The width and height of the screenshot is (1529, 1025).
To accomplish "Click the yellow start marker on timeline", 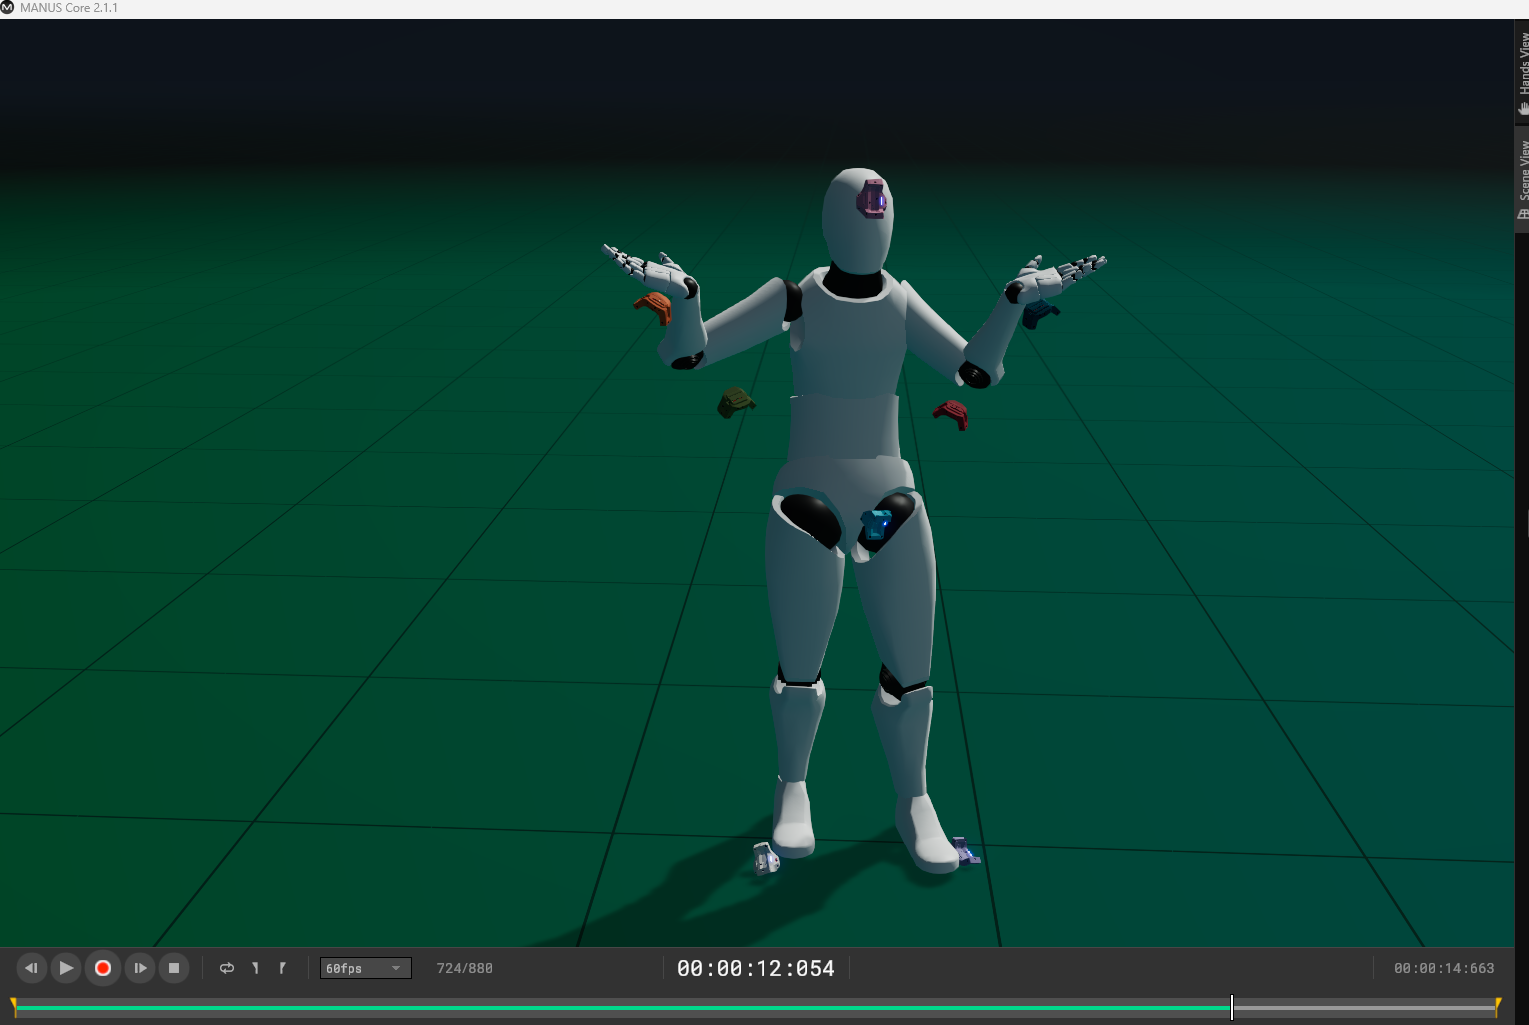I will (13, 1006).
